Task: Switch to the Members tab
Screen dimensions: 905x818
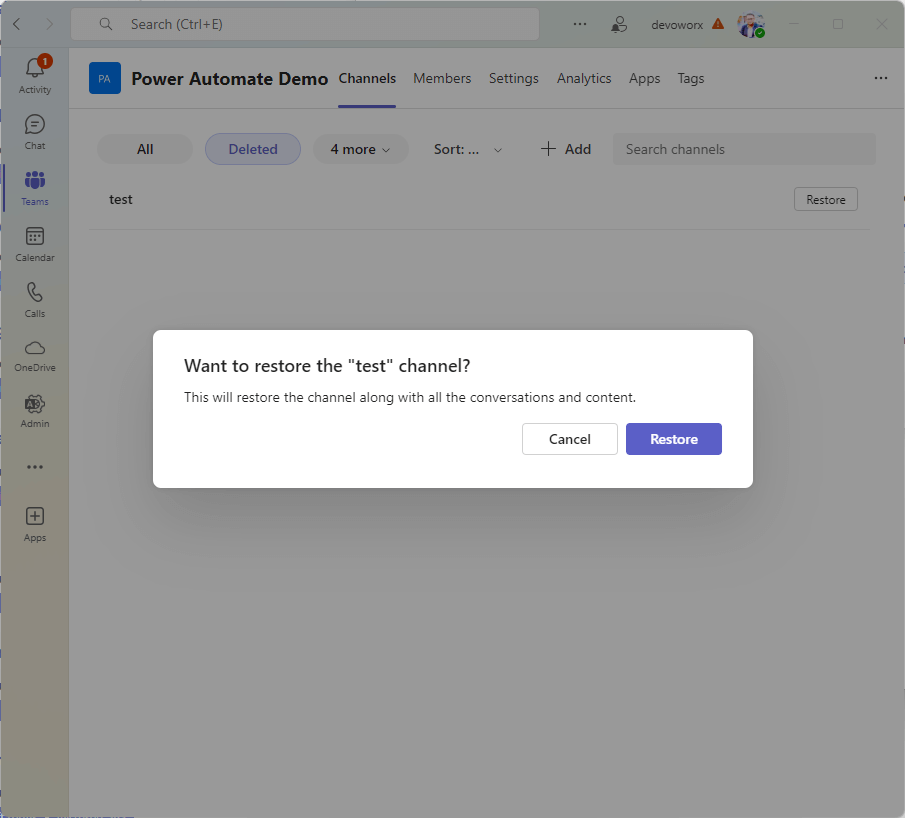Action: (x=442, y=78)
